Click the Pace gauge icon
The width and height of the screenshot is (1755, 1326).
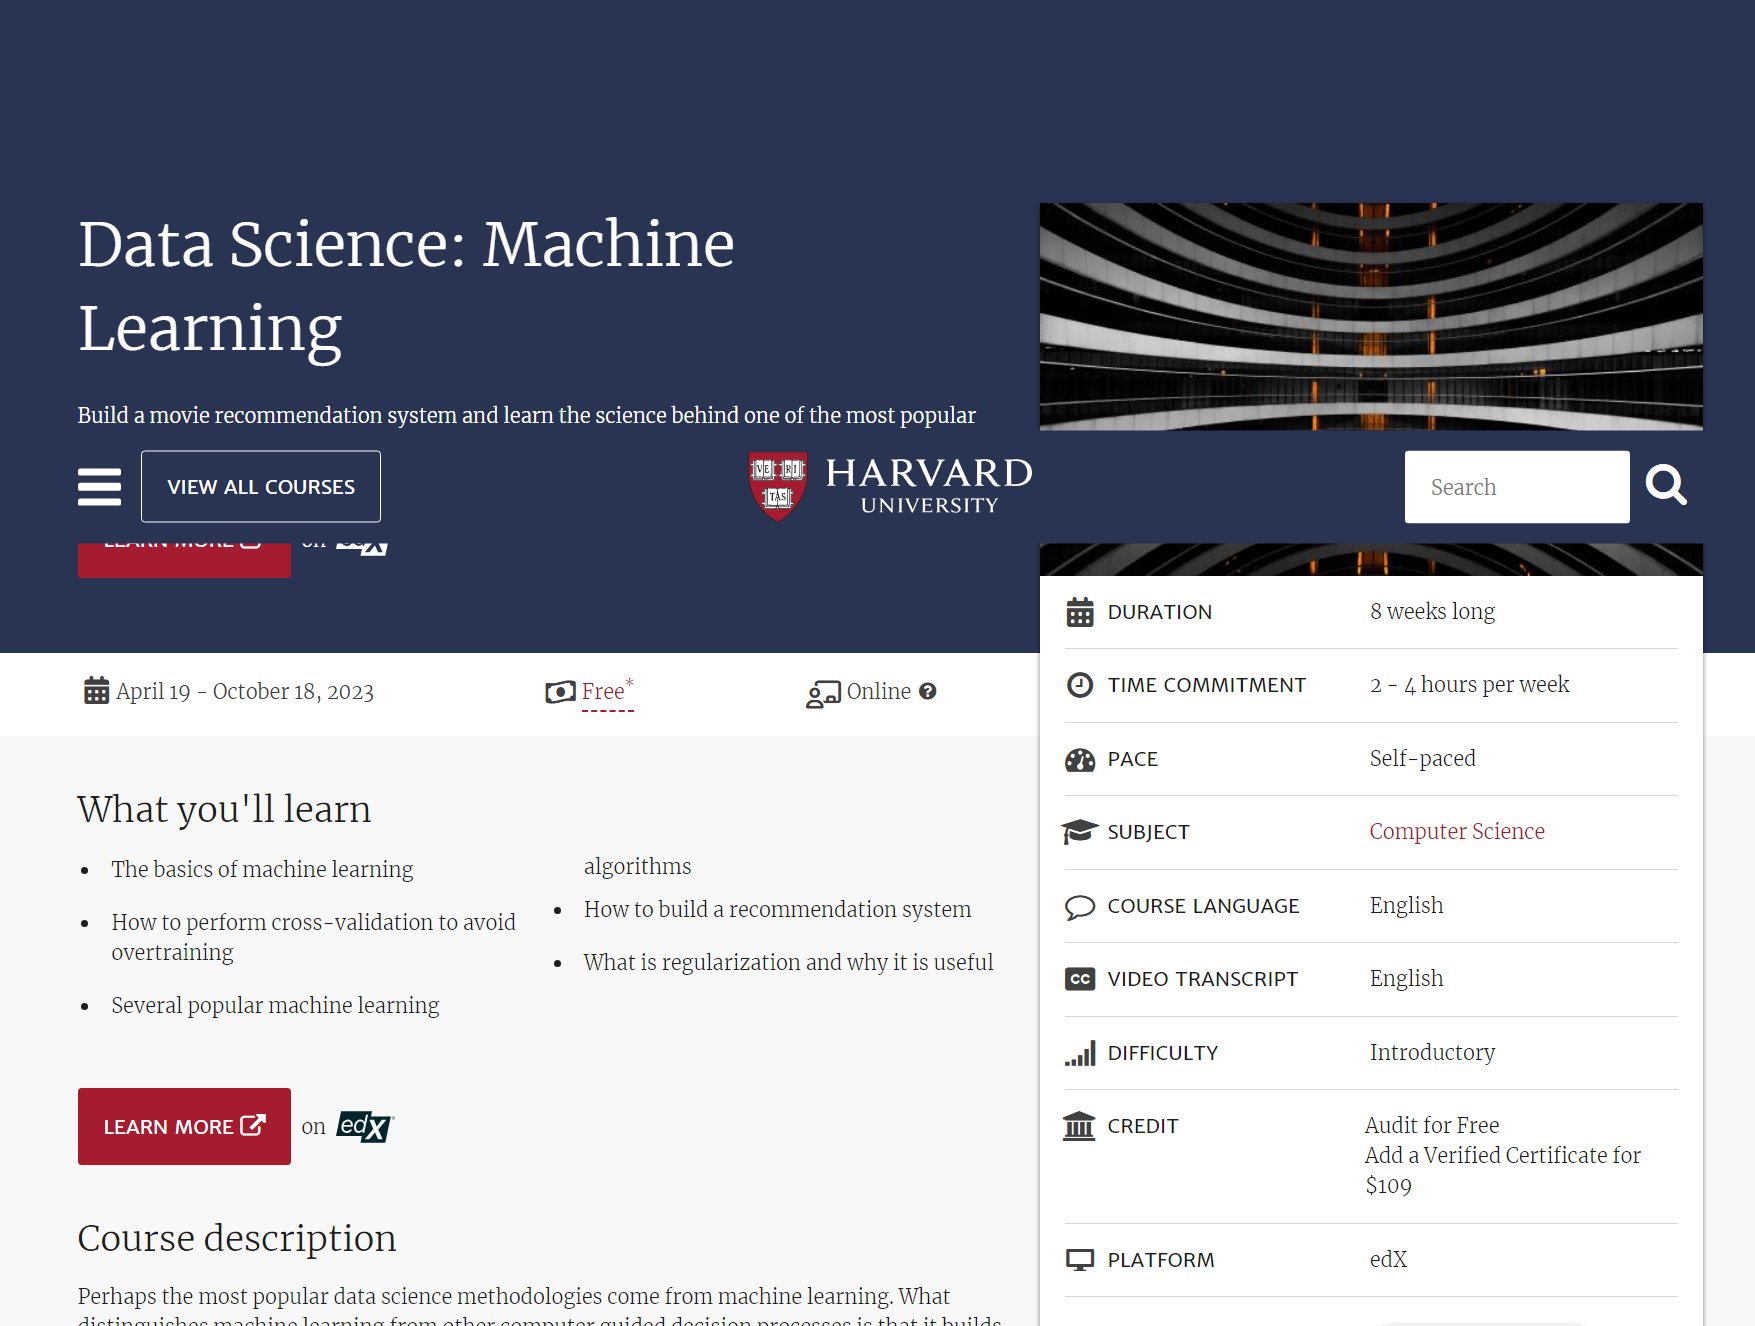coord(1080,759)
